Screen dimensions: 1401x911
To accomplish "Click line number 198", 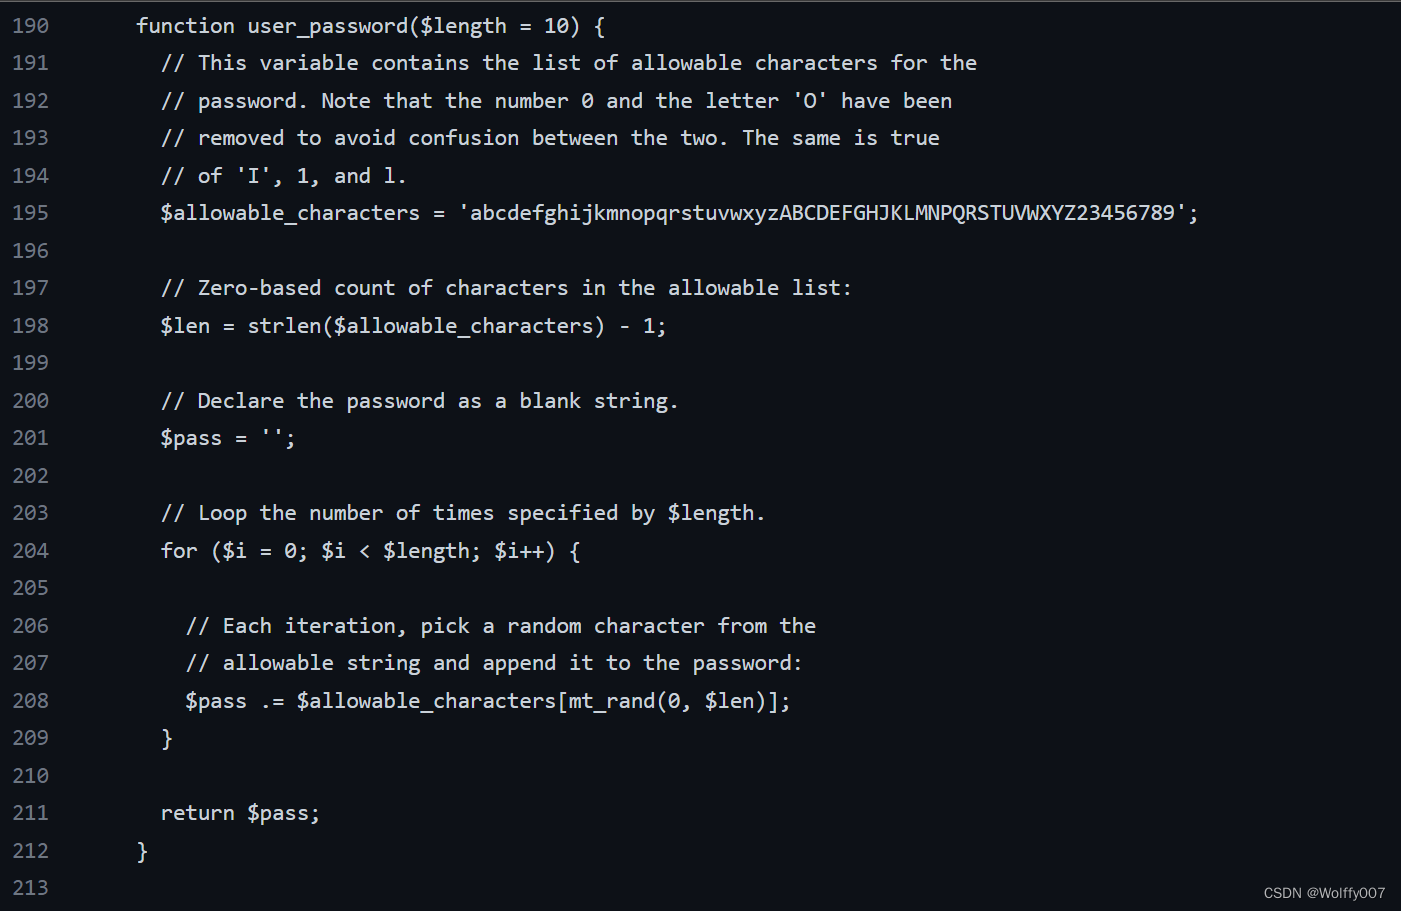I will click(x=30, y=326).
